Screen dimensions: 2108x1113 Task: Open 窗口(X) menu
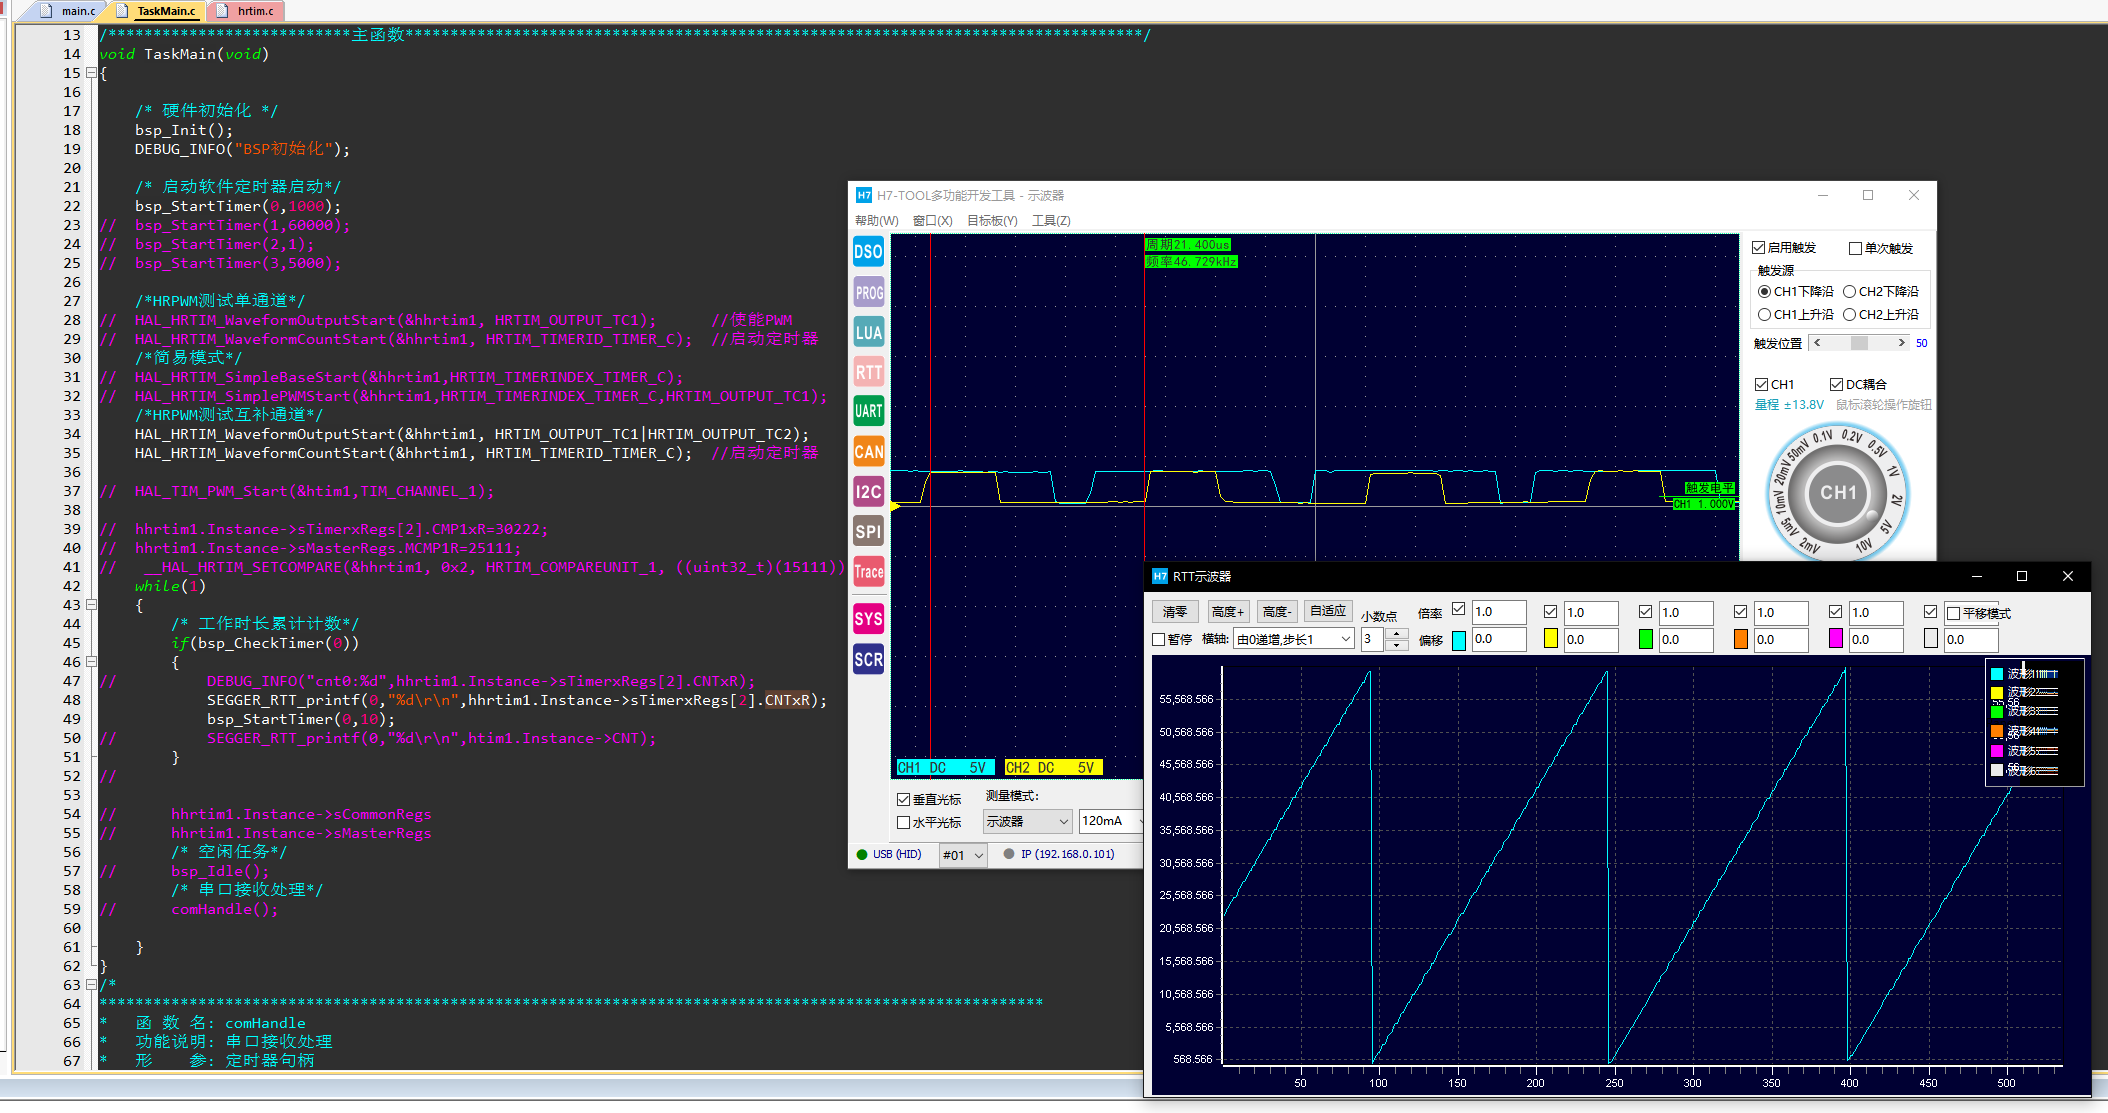pyautogui.click(x=932, y=220)
